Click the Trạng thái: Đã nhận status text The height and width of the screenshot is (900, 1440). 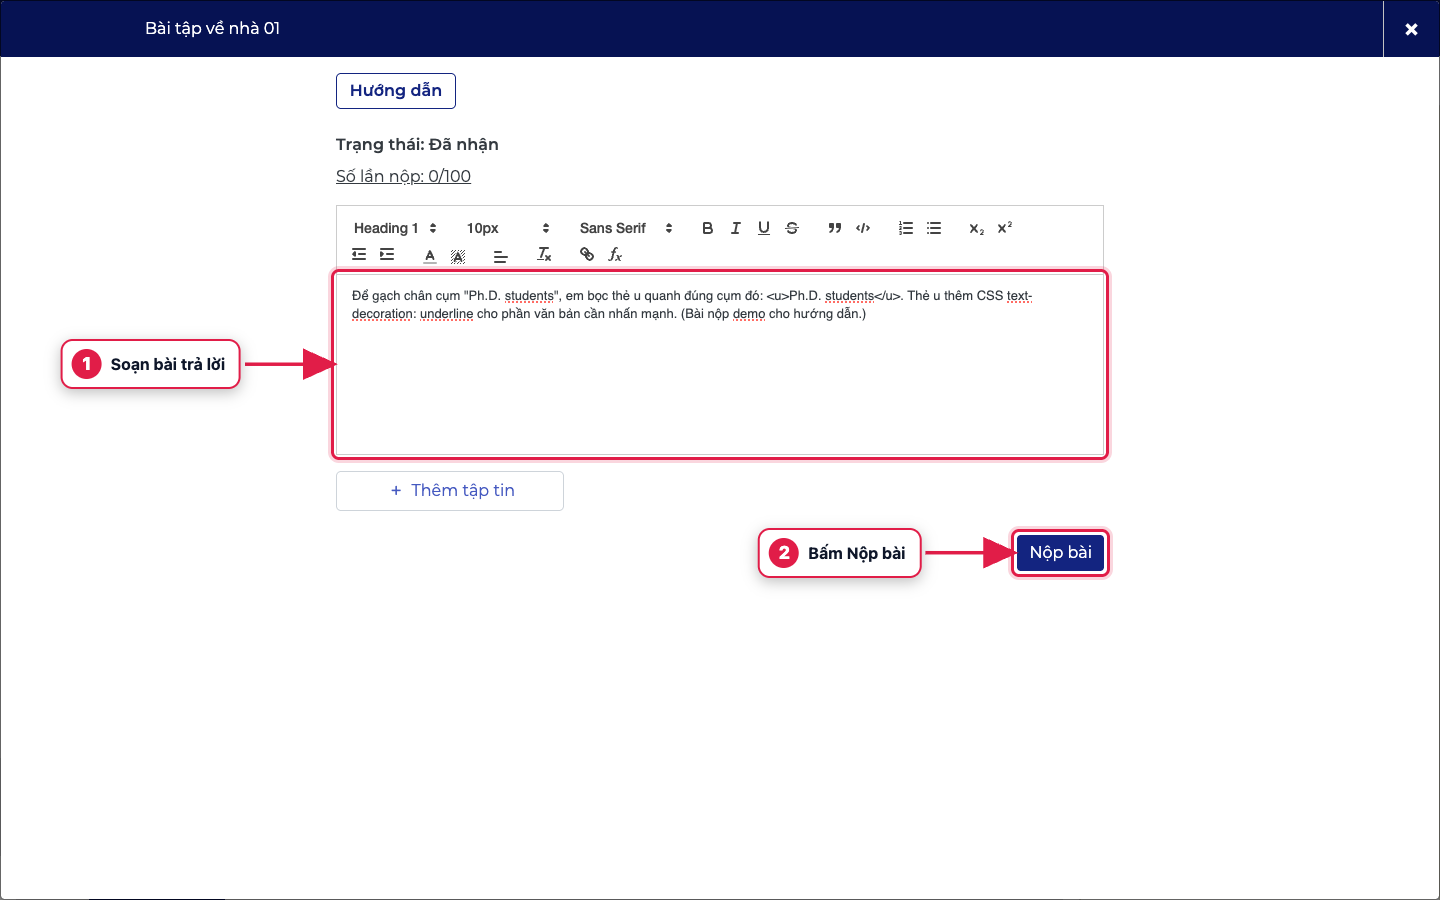[417, 144]
